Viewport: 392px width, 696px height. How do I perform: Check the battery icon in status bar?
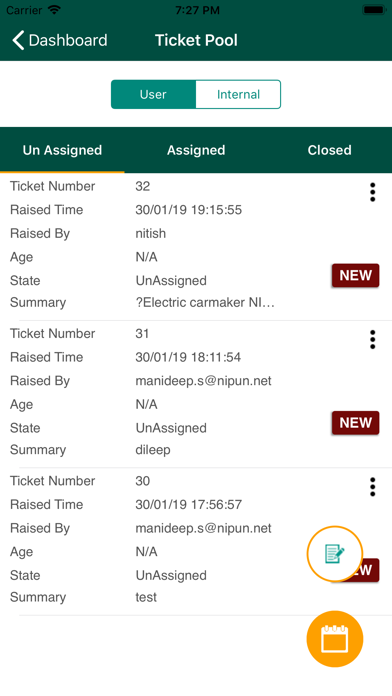[x=374, y=10]
